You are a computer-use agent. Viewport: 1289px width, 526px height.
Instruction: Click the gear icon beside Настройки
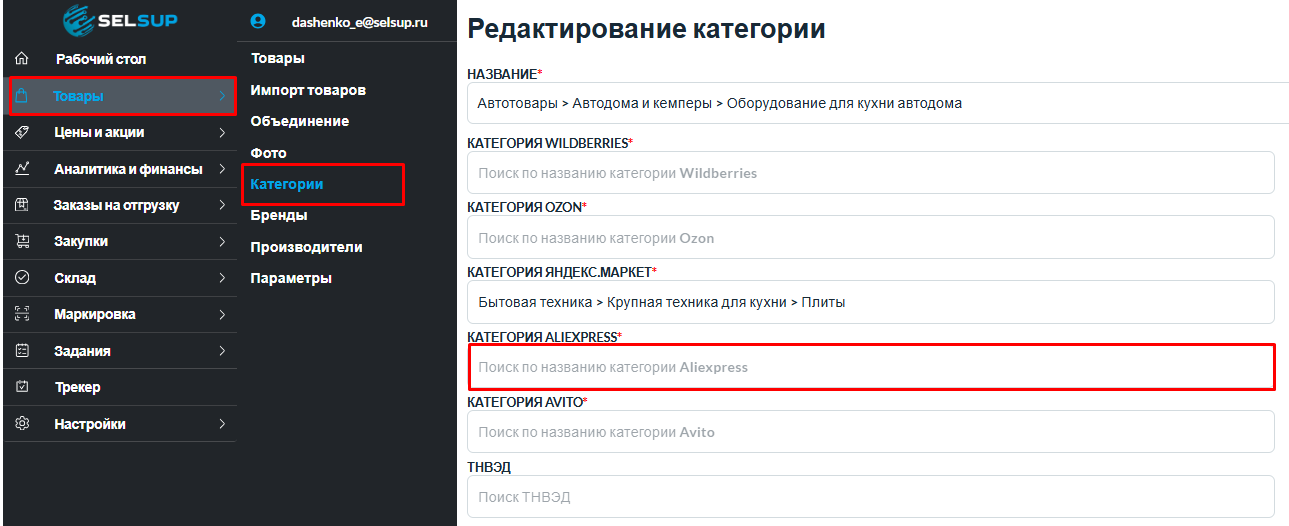click(x=22, y=424)
